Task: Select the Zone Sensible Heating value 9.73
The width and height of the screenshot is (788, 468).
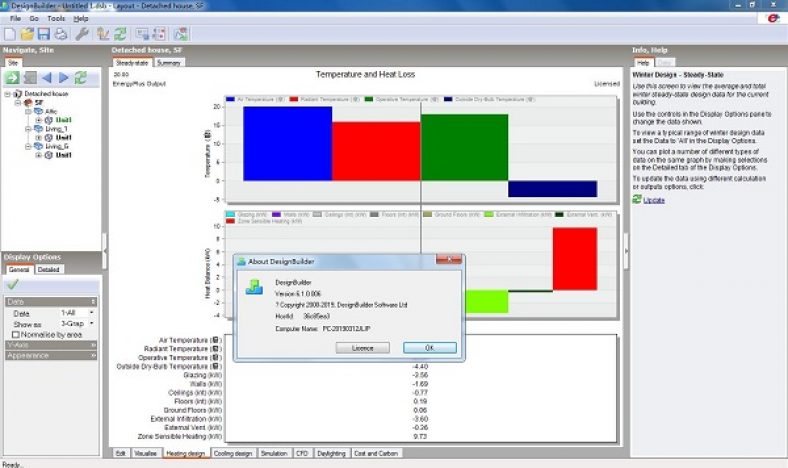Action: [420, 436]
